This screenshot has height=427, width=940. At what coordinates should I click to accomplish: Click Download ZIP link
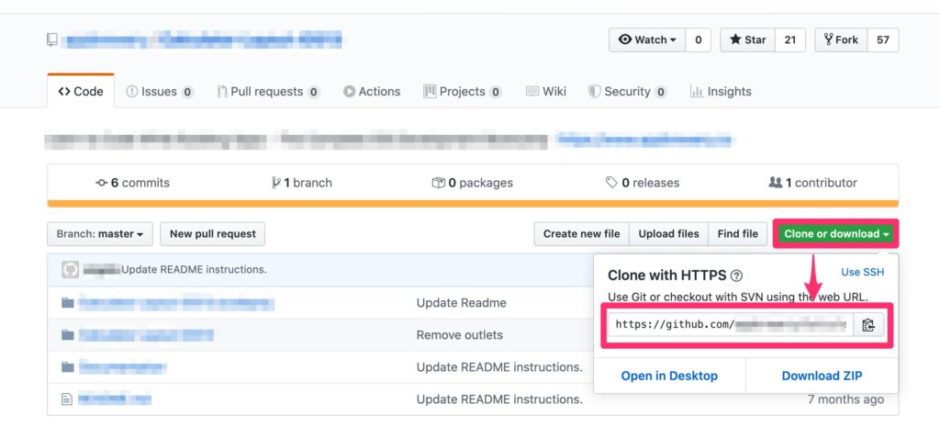(821, 376)
